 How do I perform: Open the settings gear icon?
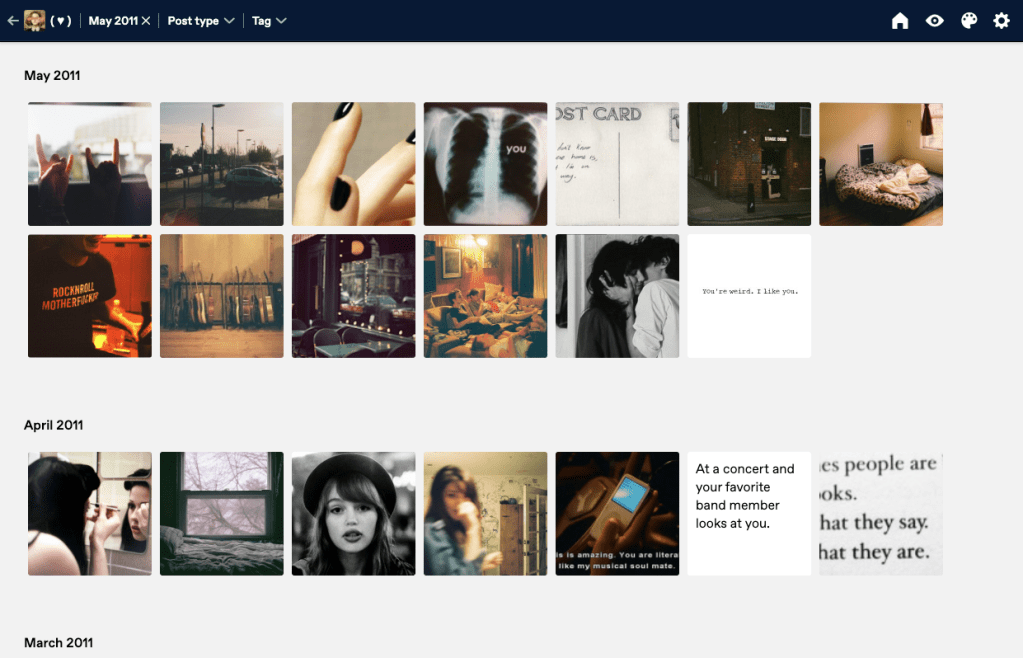(x=1001, y=21)
